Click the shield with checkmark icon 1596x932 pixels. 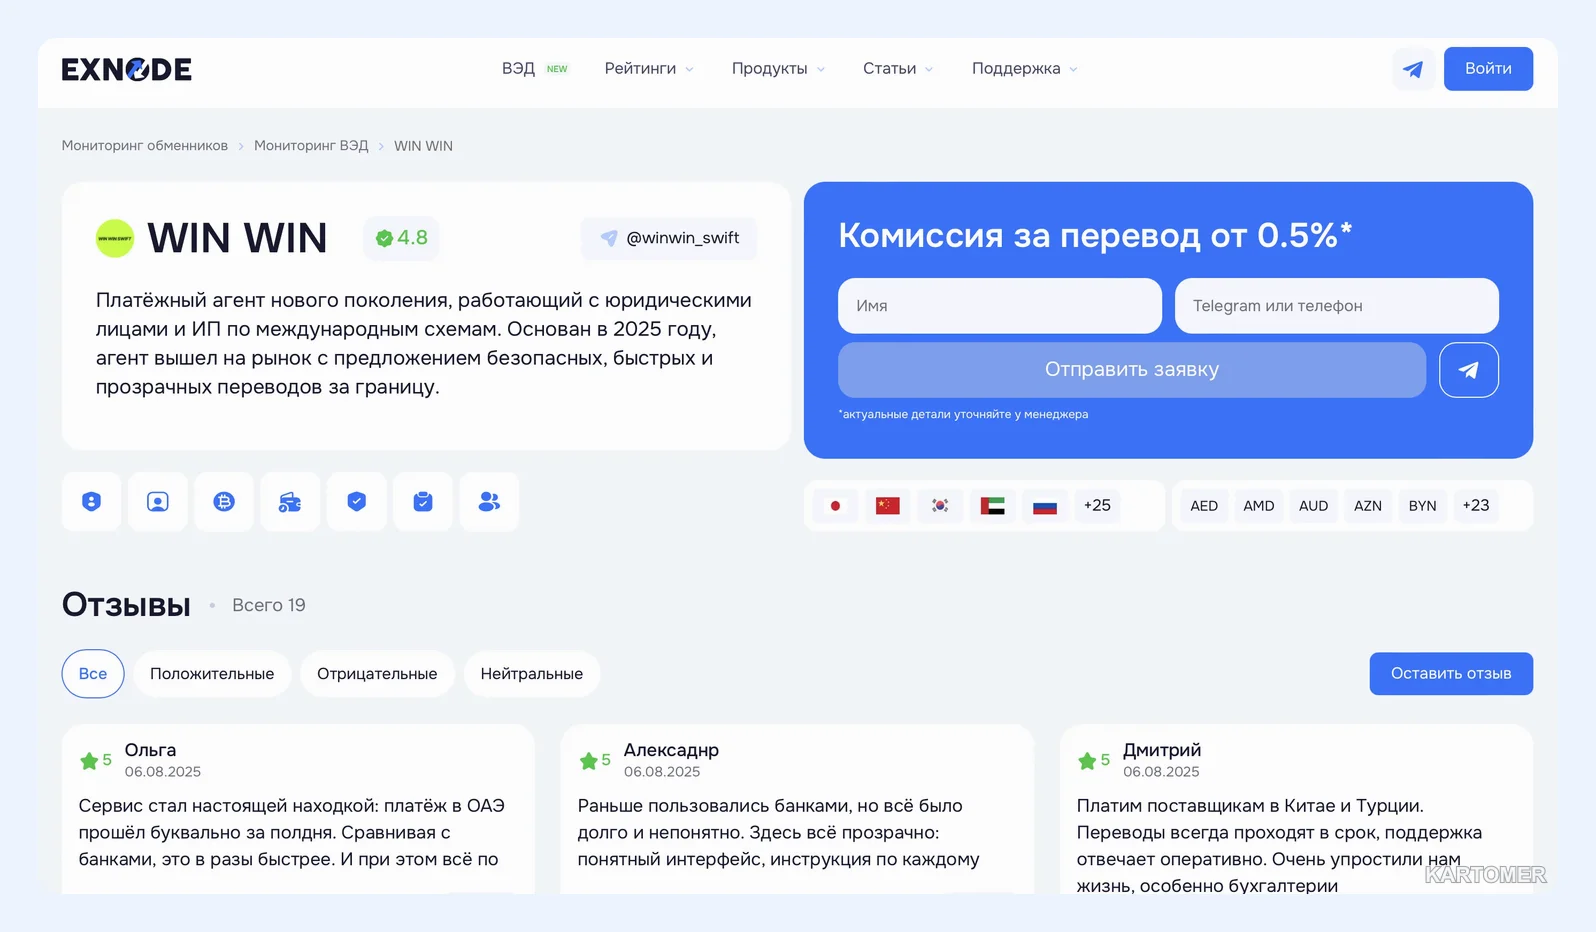pos(357,502)
